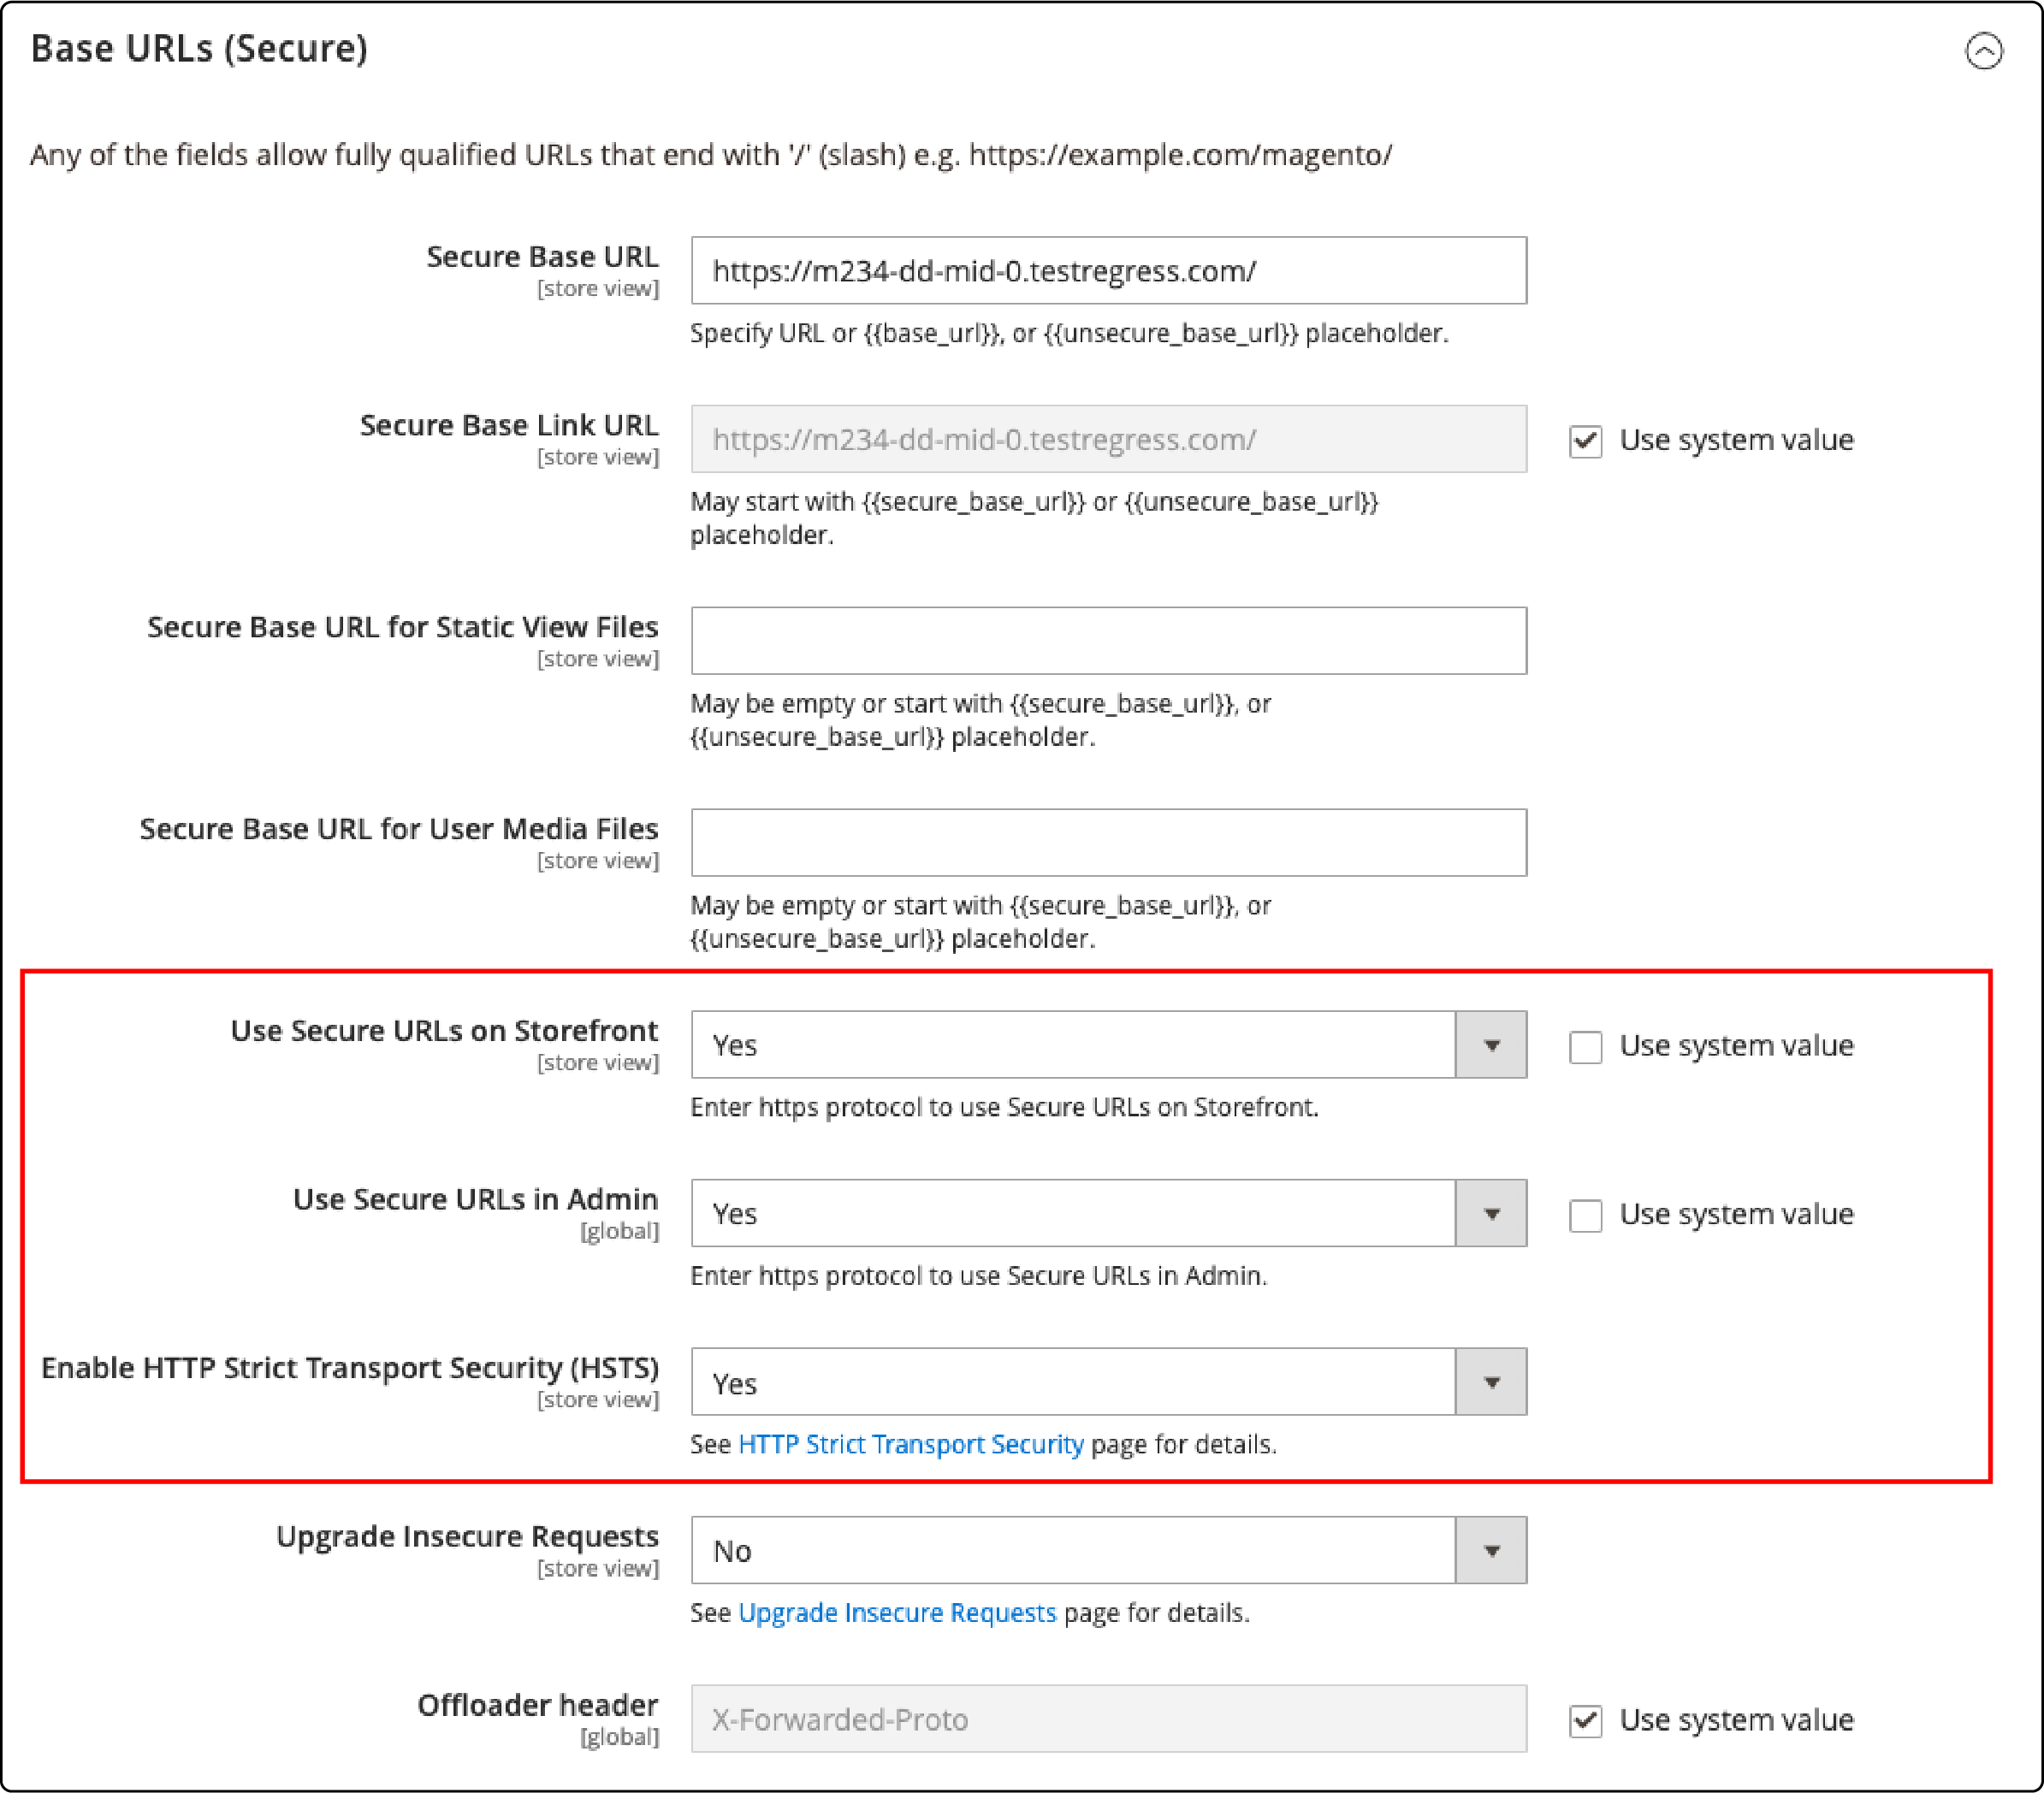Collapse the Base URLs (Secure) section
Viewport: 2044px width, 1793px height.
pyautogui.click(x=1983, y=51)
